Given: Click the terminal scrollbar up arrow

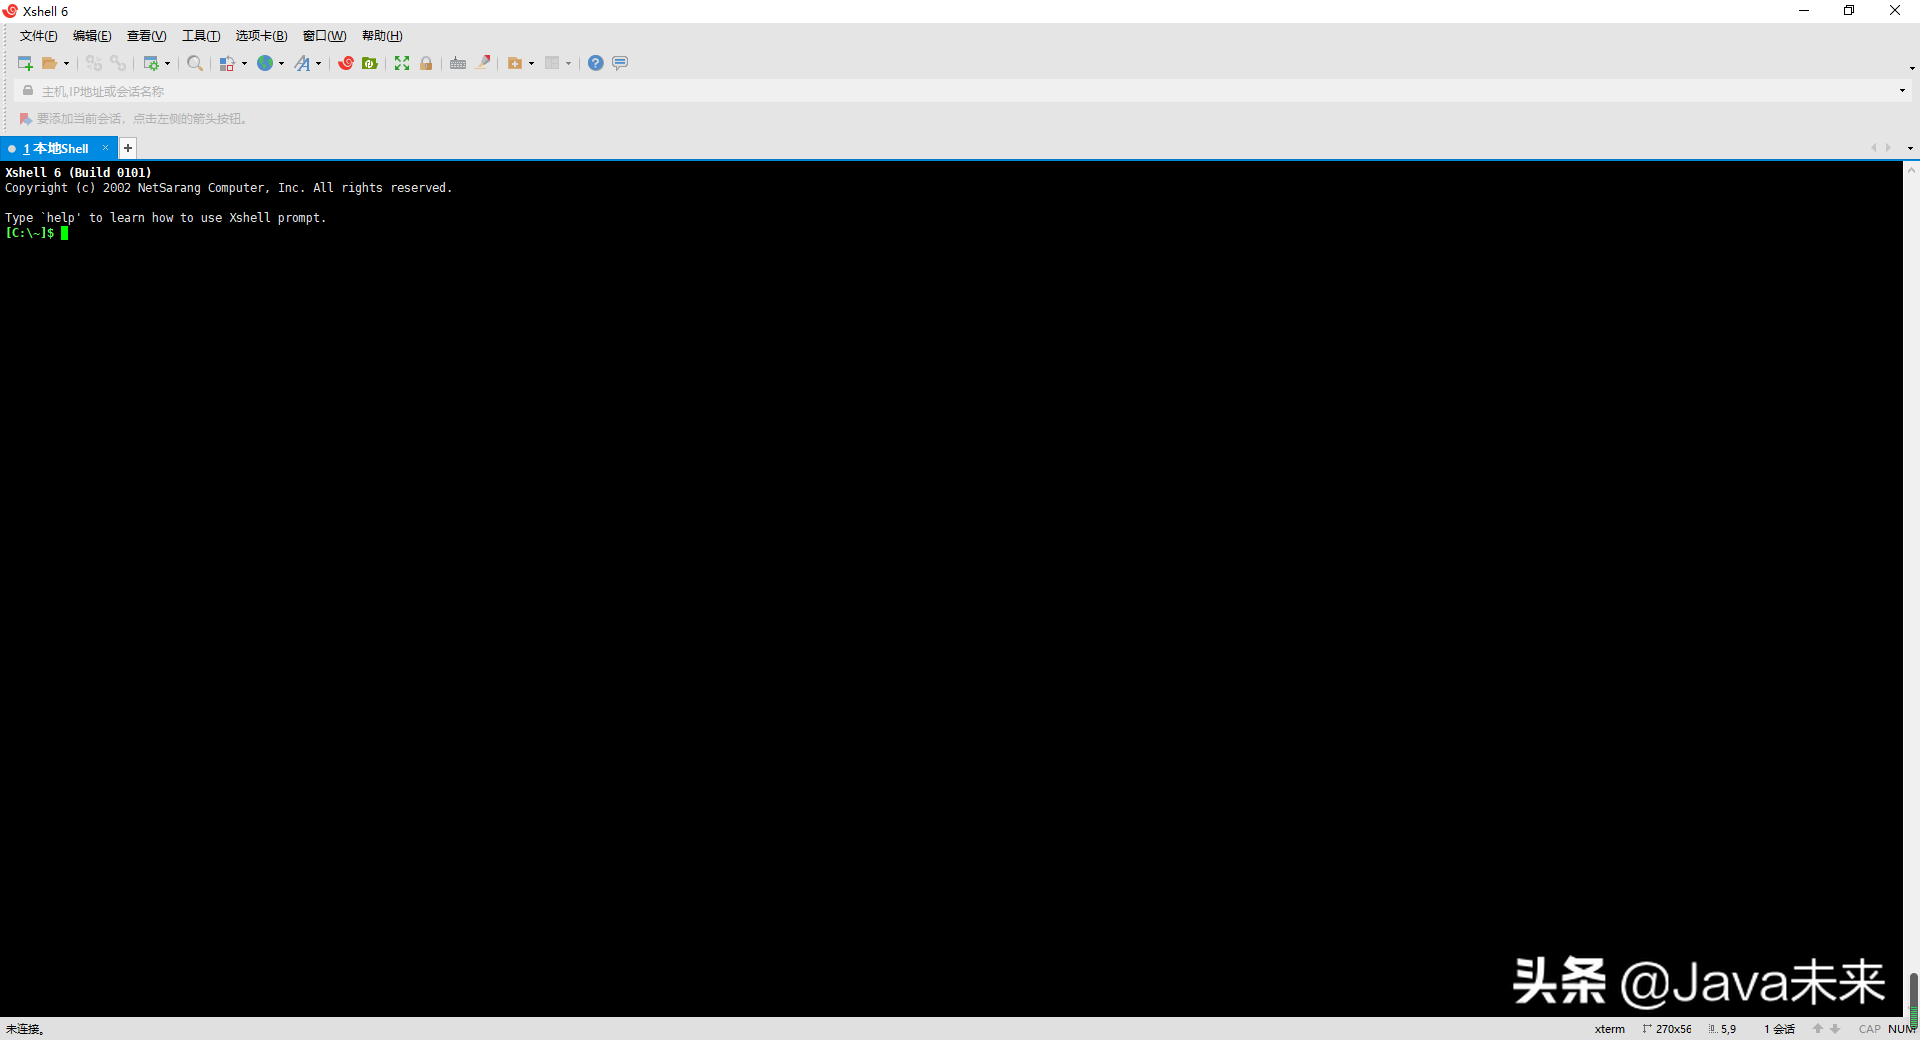Looking at the screenshot, I should click(1911, 170).
